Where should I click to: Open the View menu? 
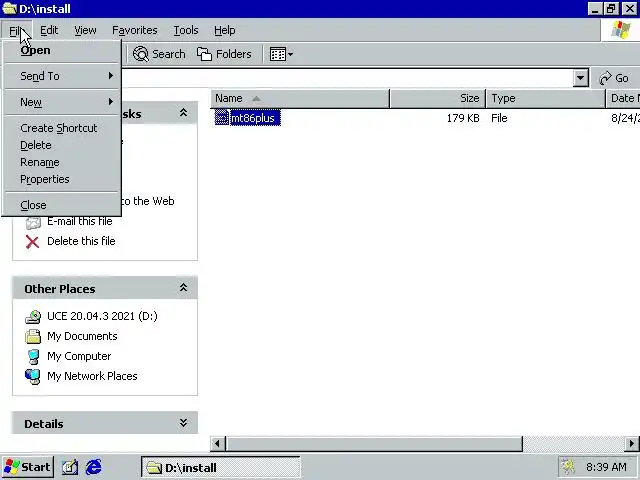coord(85,30)
